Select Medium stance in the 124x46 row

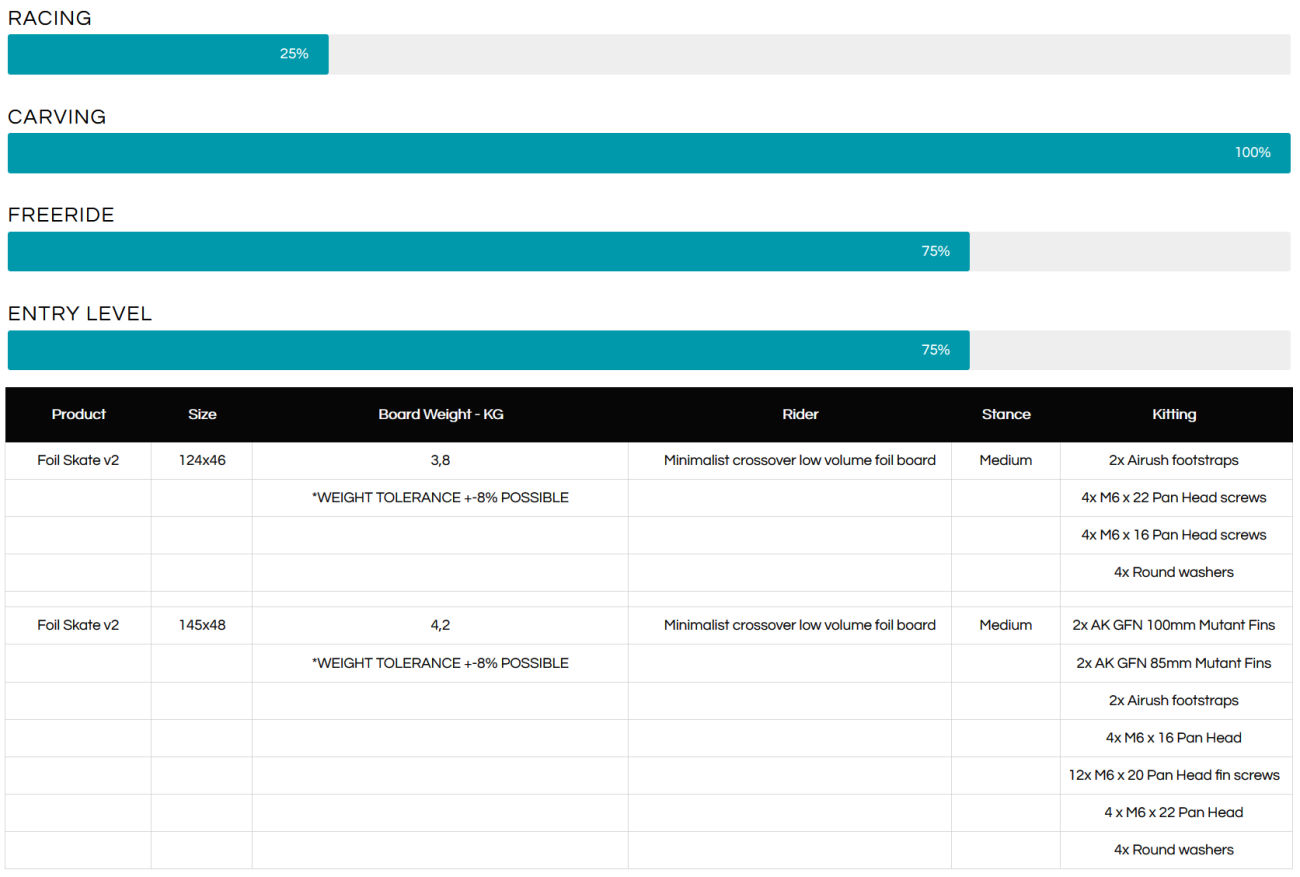pyautogui.click(x=1006, y=461)
